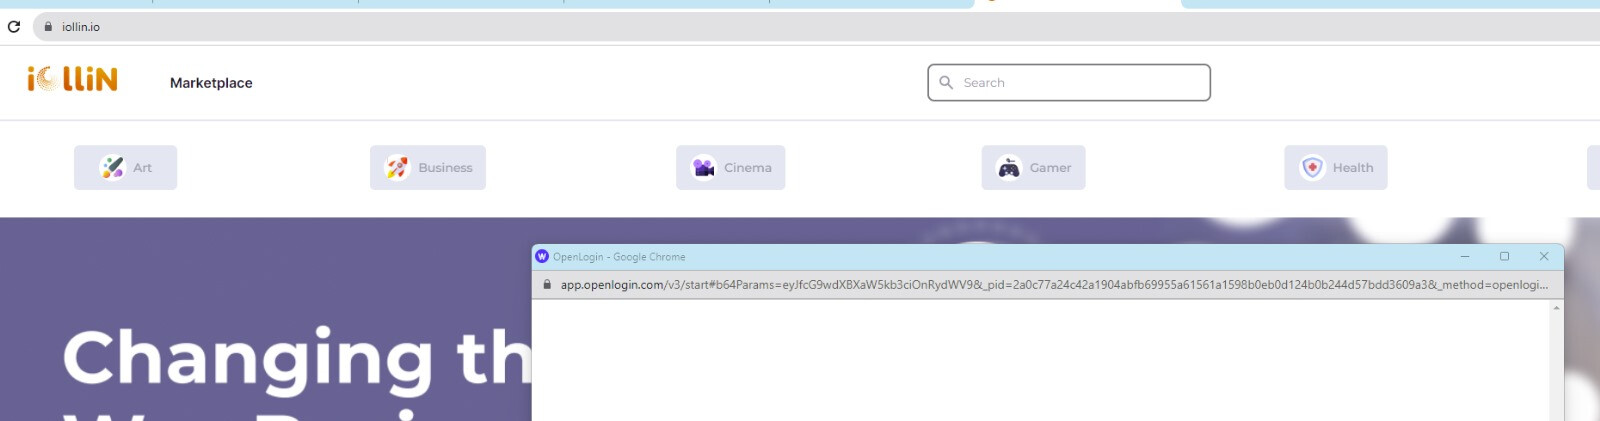The image size is (1600, 421).
Task: Close the OpenLogin popup window
Action: coord(1544,257)
